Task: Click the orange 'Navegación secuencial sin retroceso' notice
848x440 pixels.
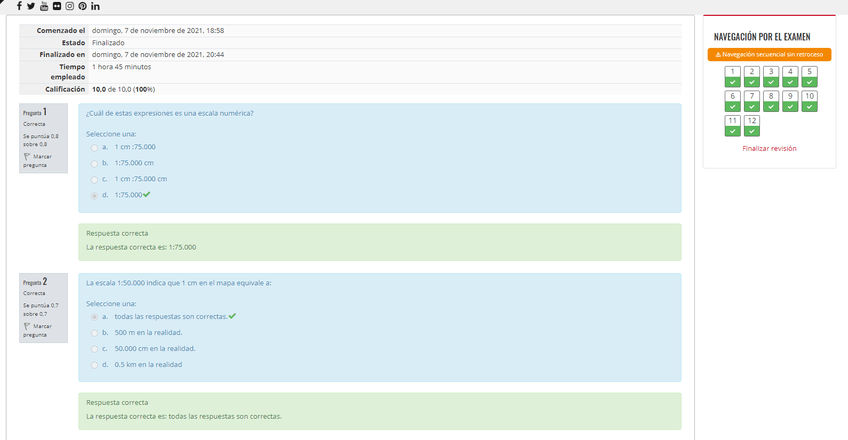Action: (769, 55)
